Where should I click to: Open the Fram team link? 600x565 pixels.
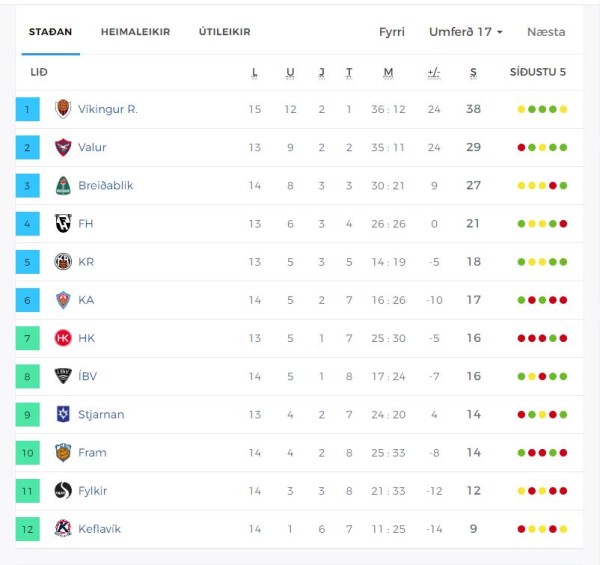(x=92, y=453)
